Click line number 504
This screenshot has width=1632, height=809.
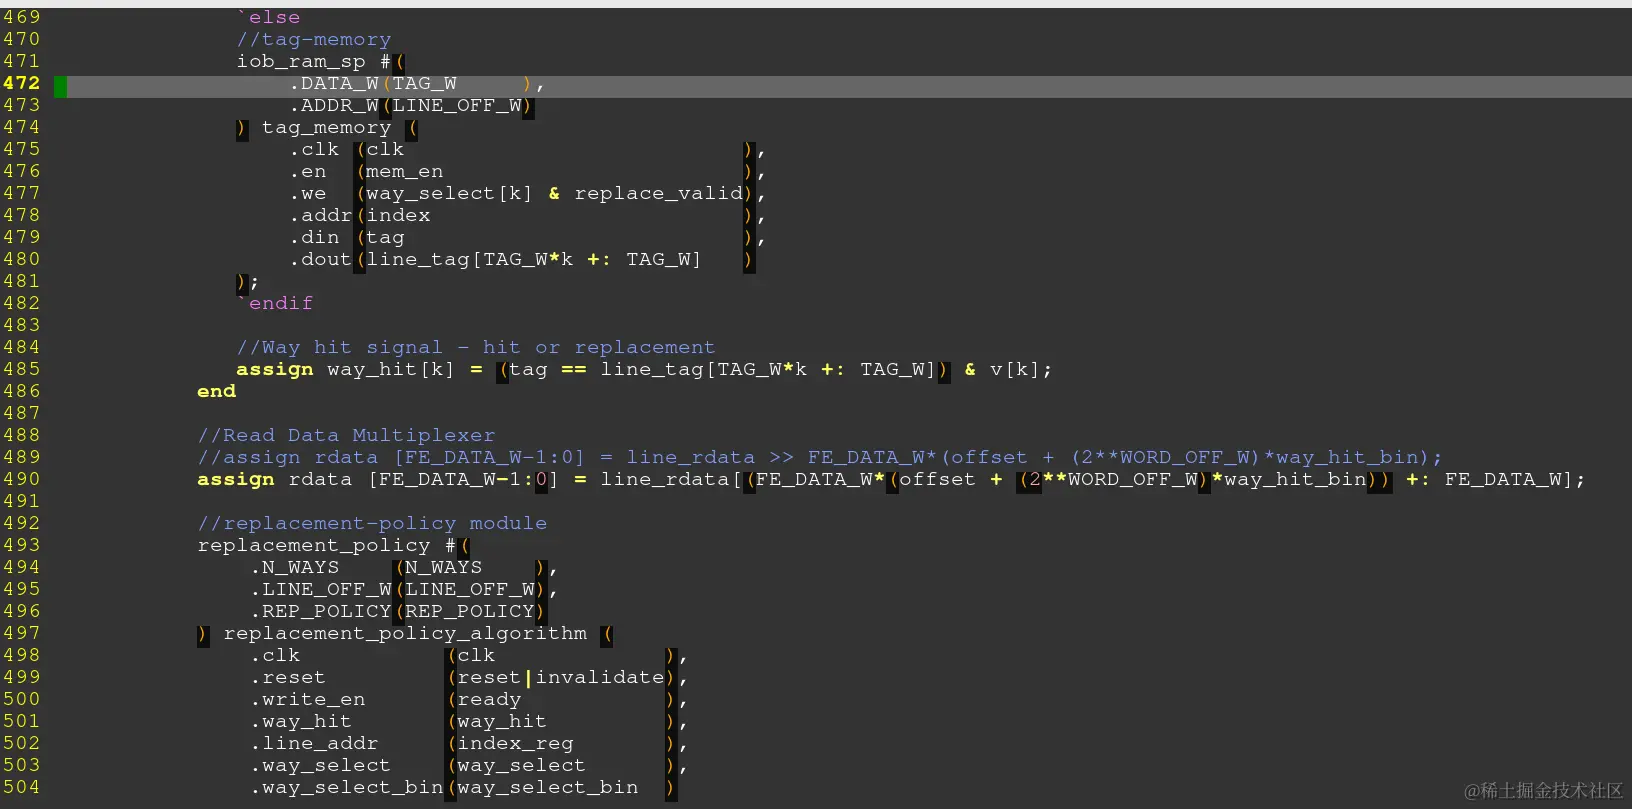[21, 787]
